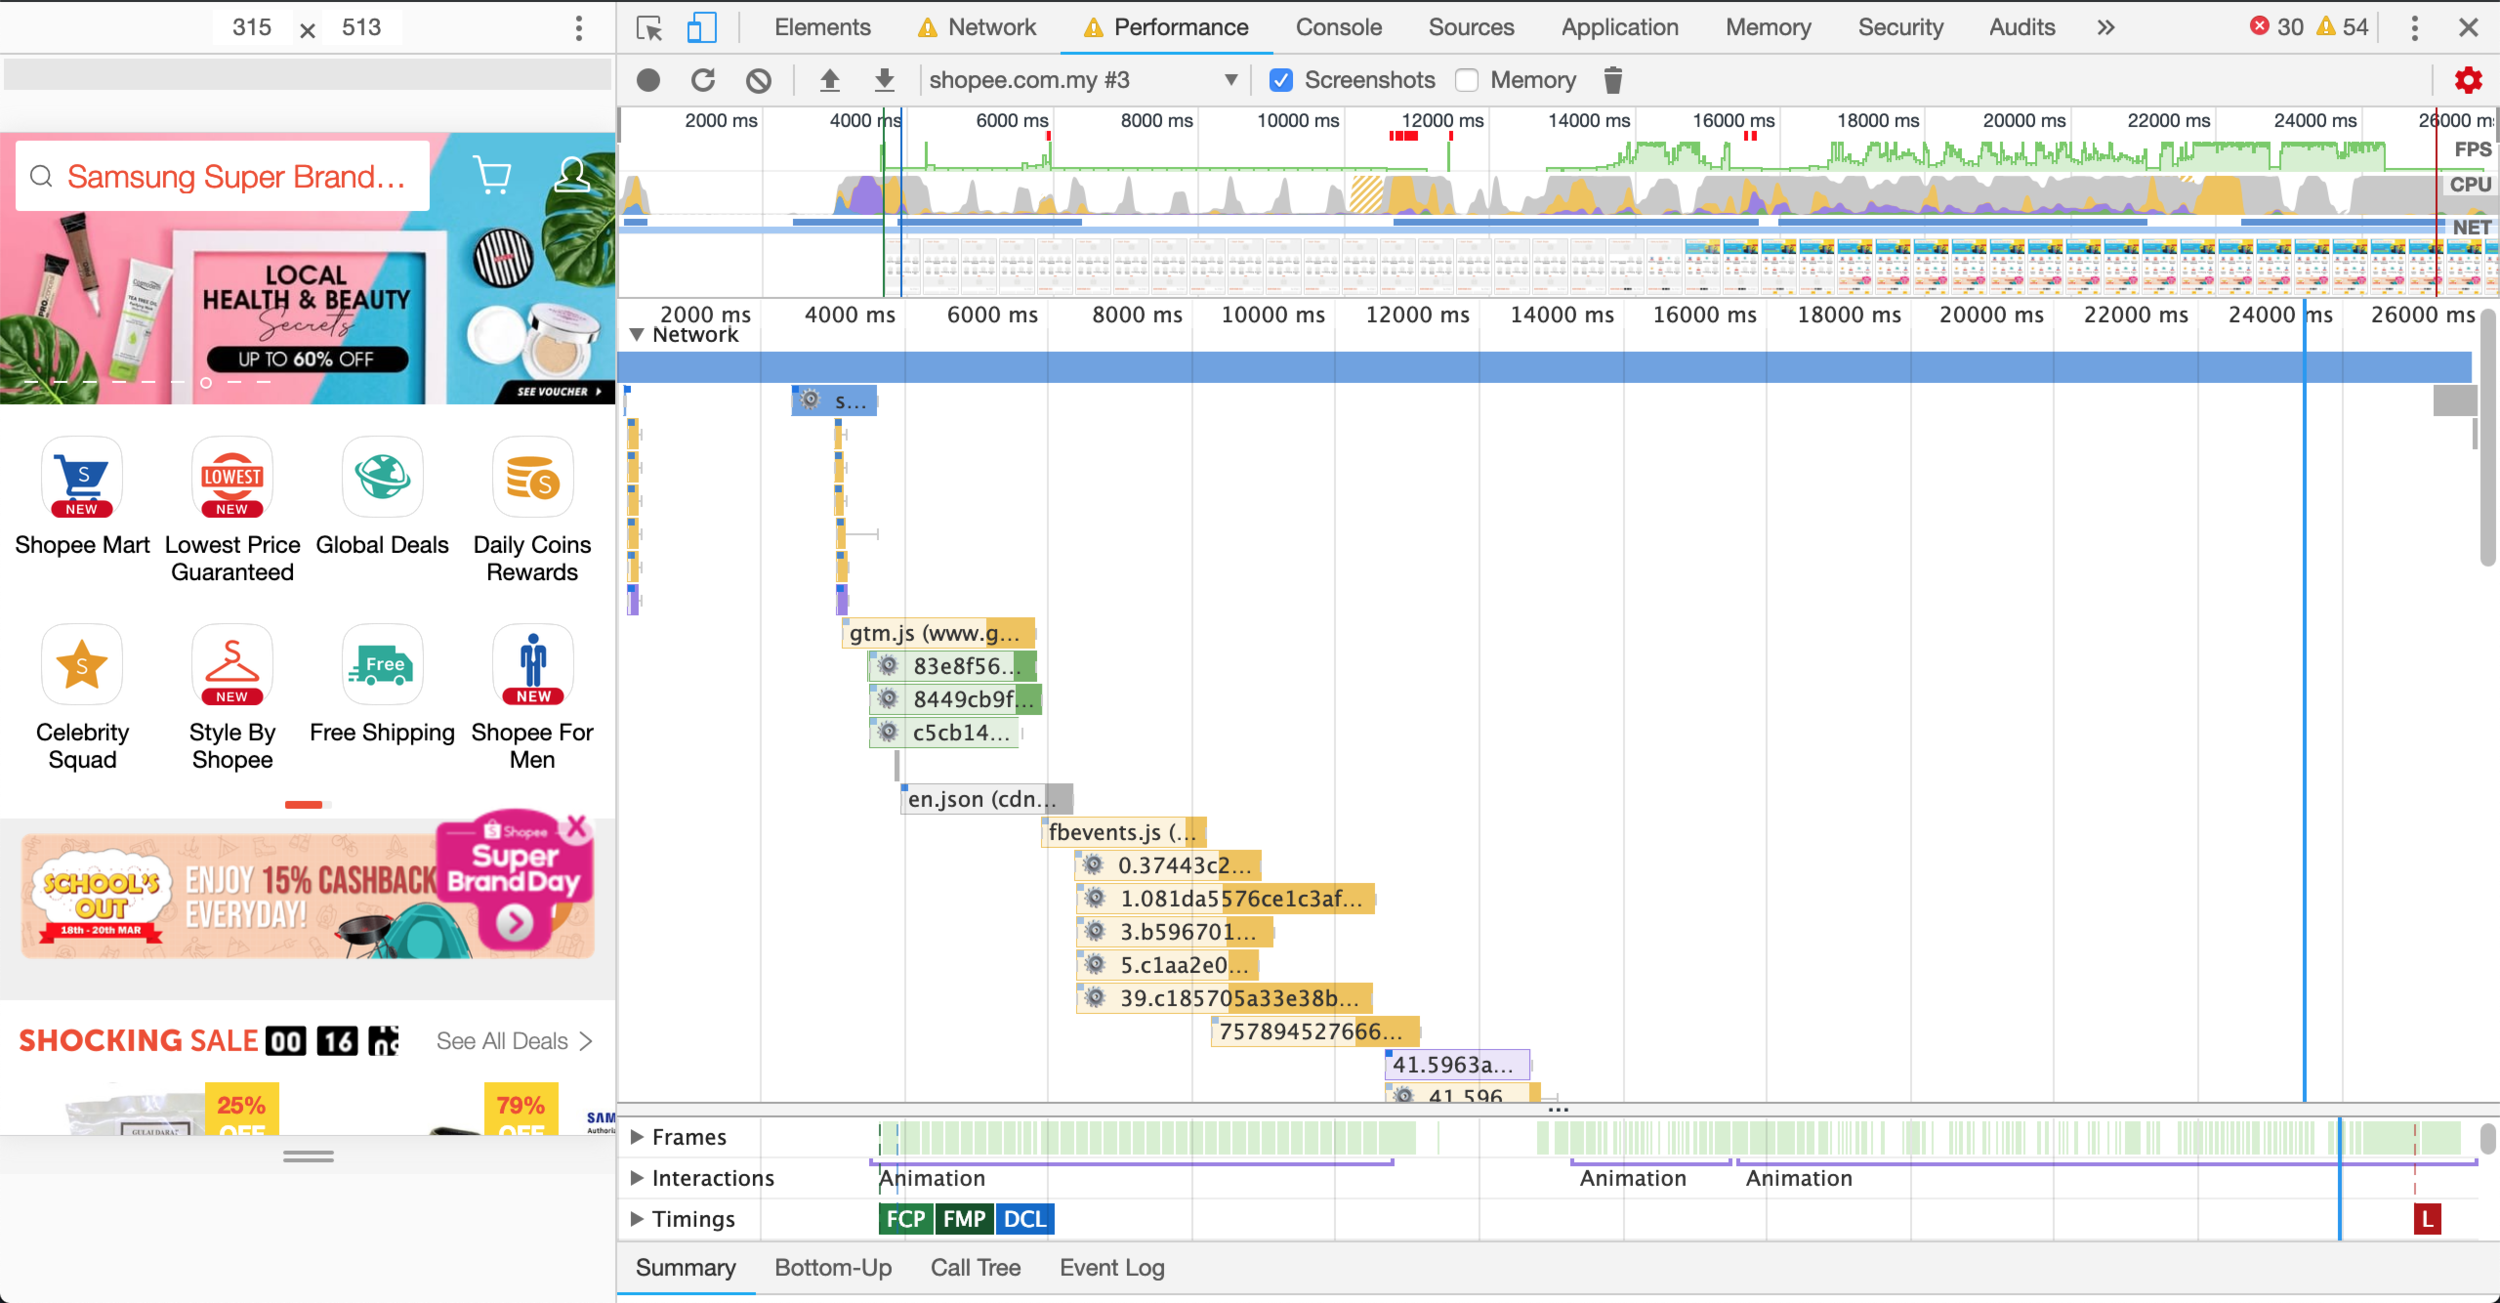The image size is (2500, 1303).
Task: Expand the Frames track
Action: pos(637,1137)
